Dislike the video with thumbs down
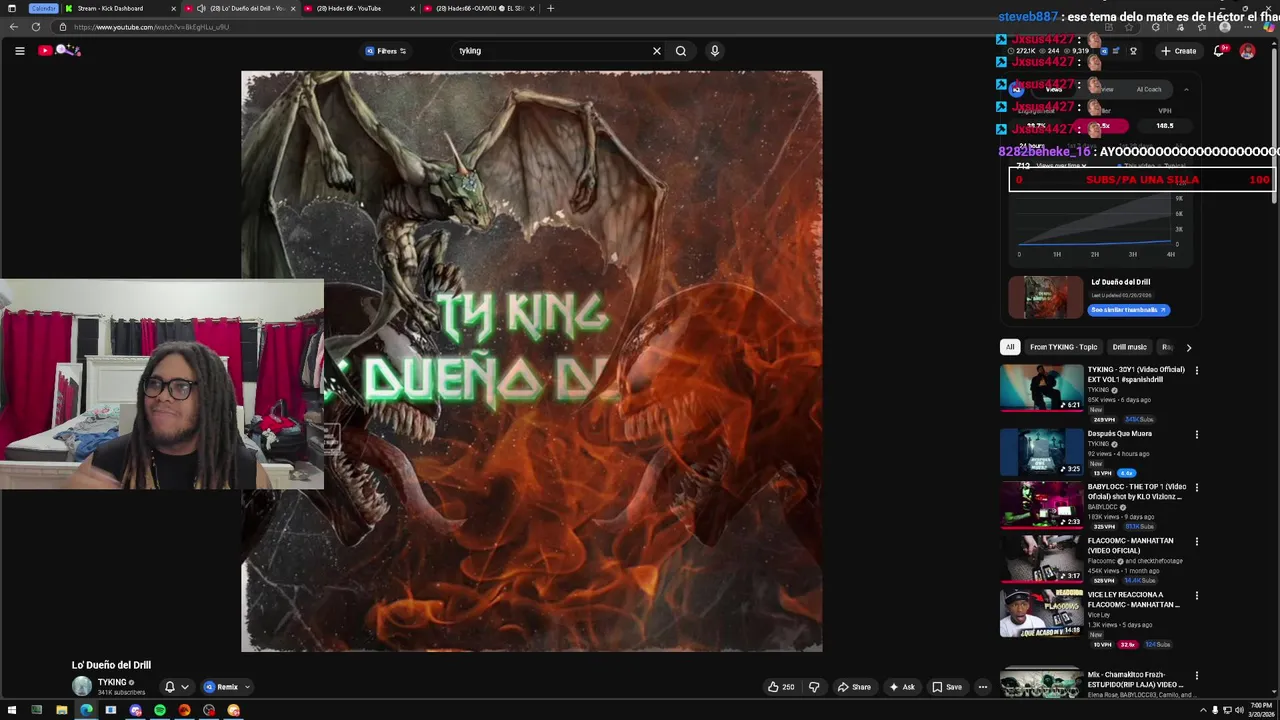Viewport: 1280px width, 720px height. 814,687
